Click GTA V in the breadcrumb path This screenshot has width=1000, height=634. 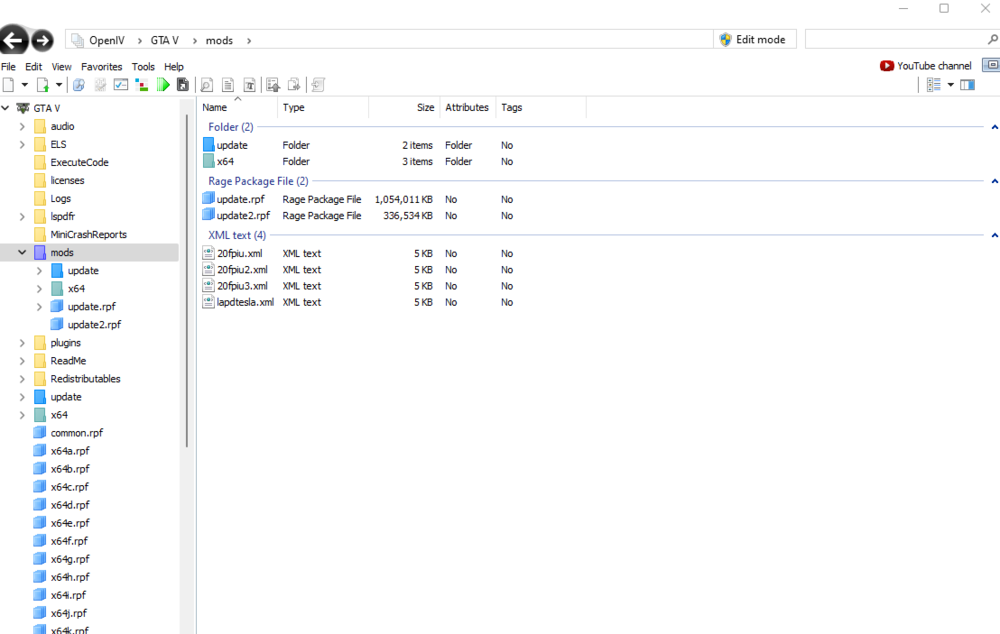pyautogui.click(x=163, y=40)
